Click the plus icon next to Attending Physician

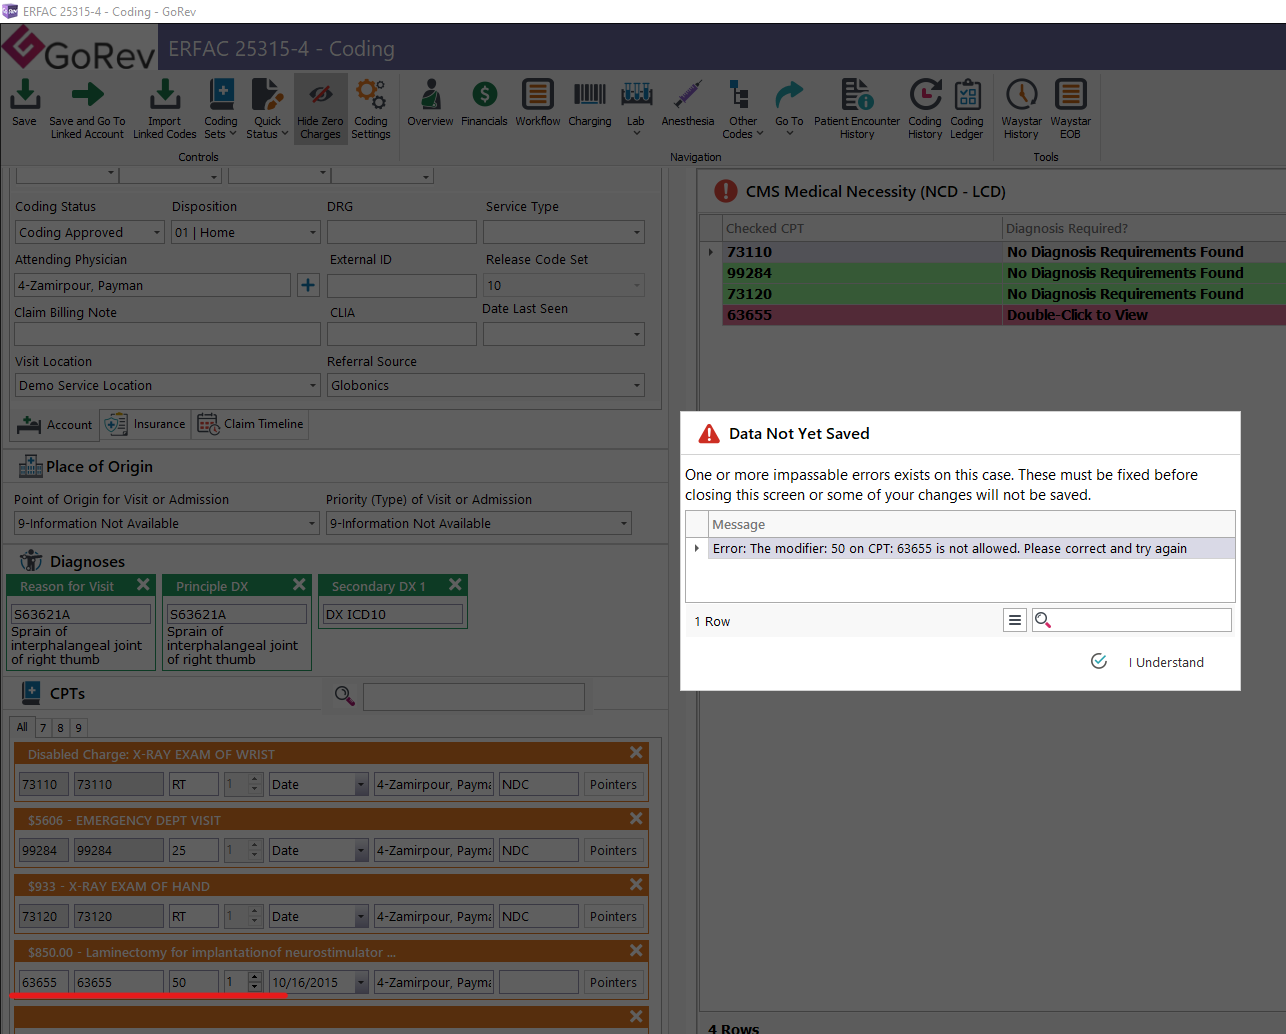tap(308, 285)
